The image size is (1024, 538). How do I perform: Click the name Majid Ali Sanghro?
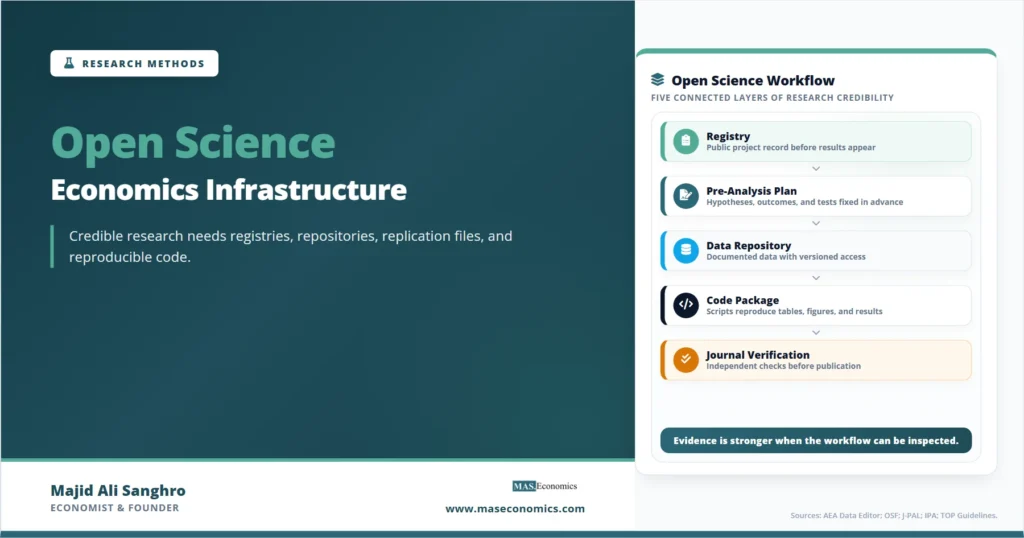118,490
